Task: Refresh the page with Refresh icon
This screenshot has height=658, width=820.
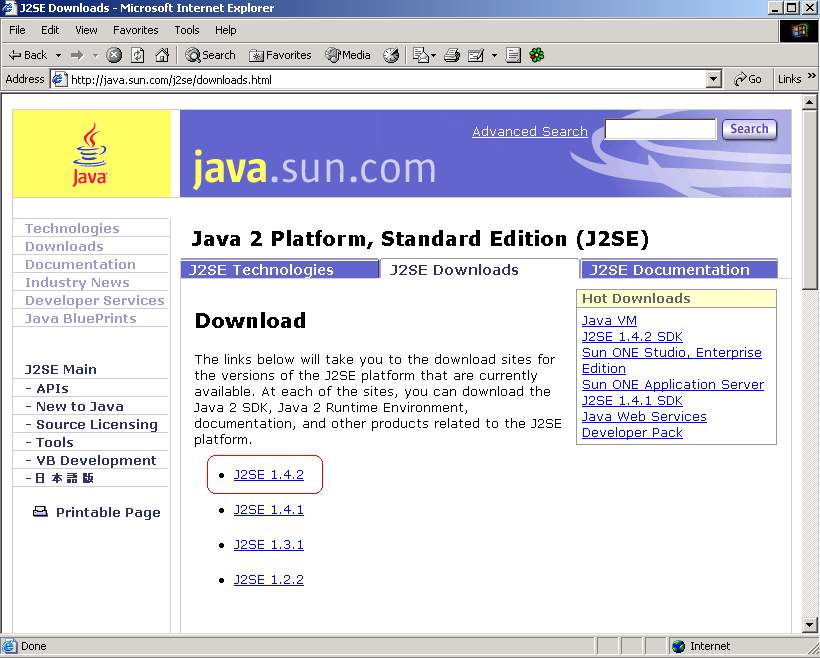Action: (138, 55)
